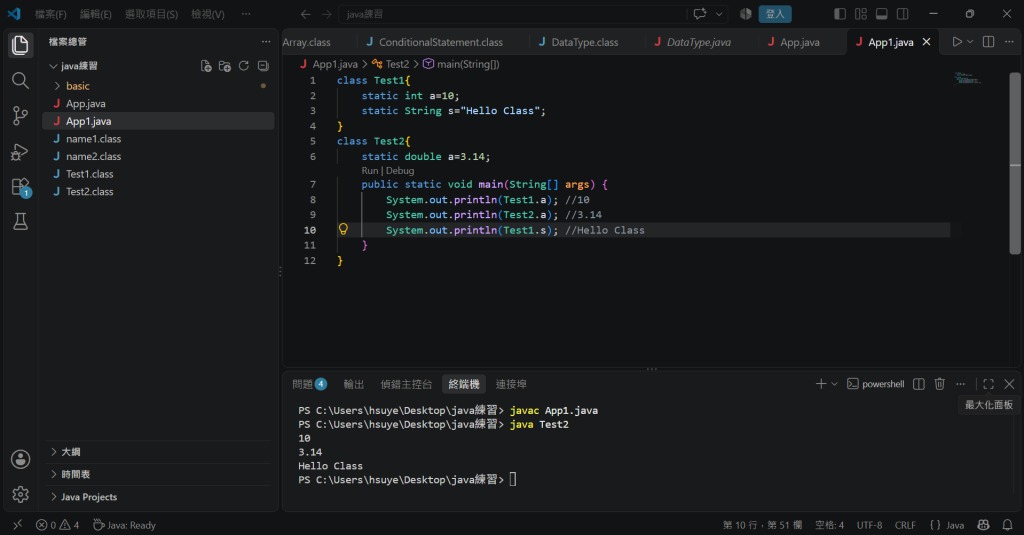Viewport: 1024px width, 535px height.
Task: Open Run and Debug view
Action: coord(20,152)
